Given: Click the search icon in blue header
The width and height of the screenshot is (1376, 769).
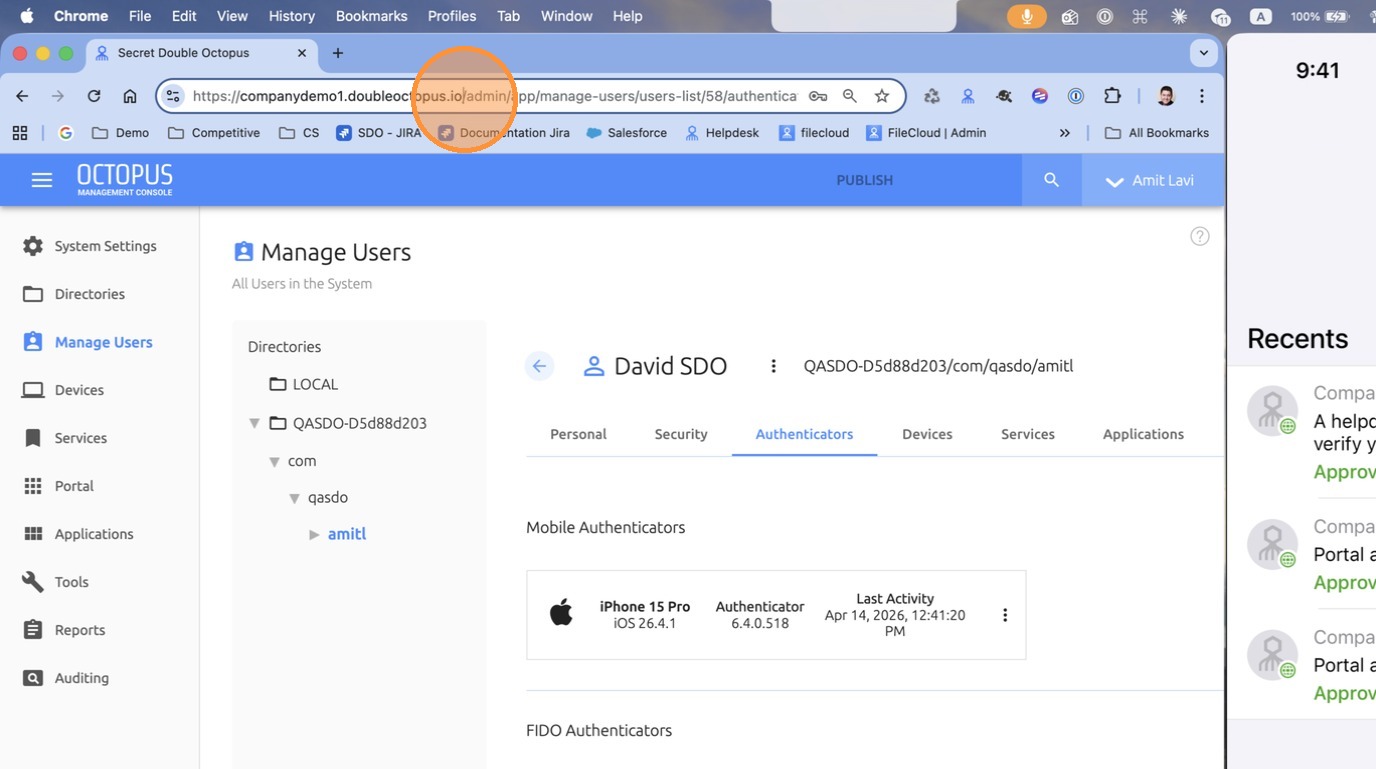Looking at the screenshot, I should (1051, 180).
